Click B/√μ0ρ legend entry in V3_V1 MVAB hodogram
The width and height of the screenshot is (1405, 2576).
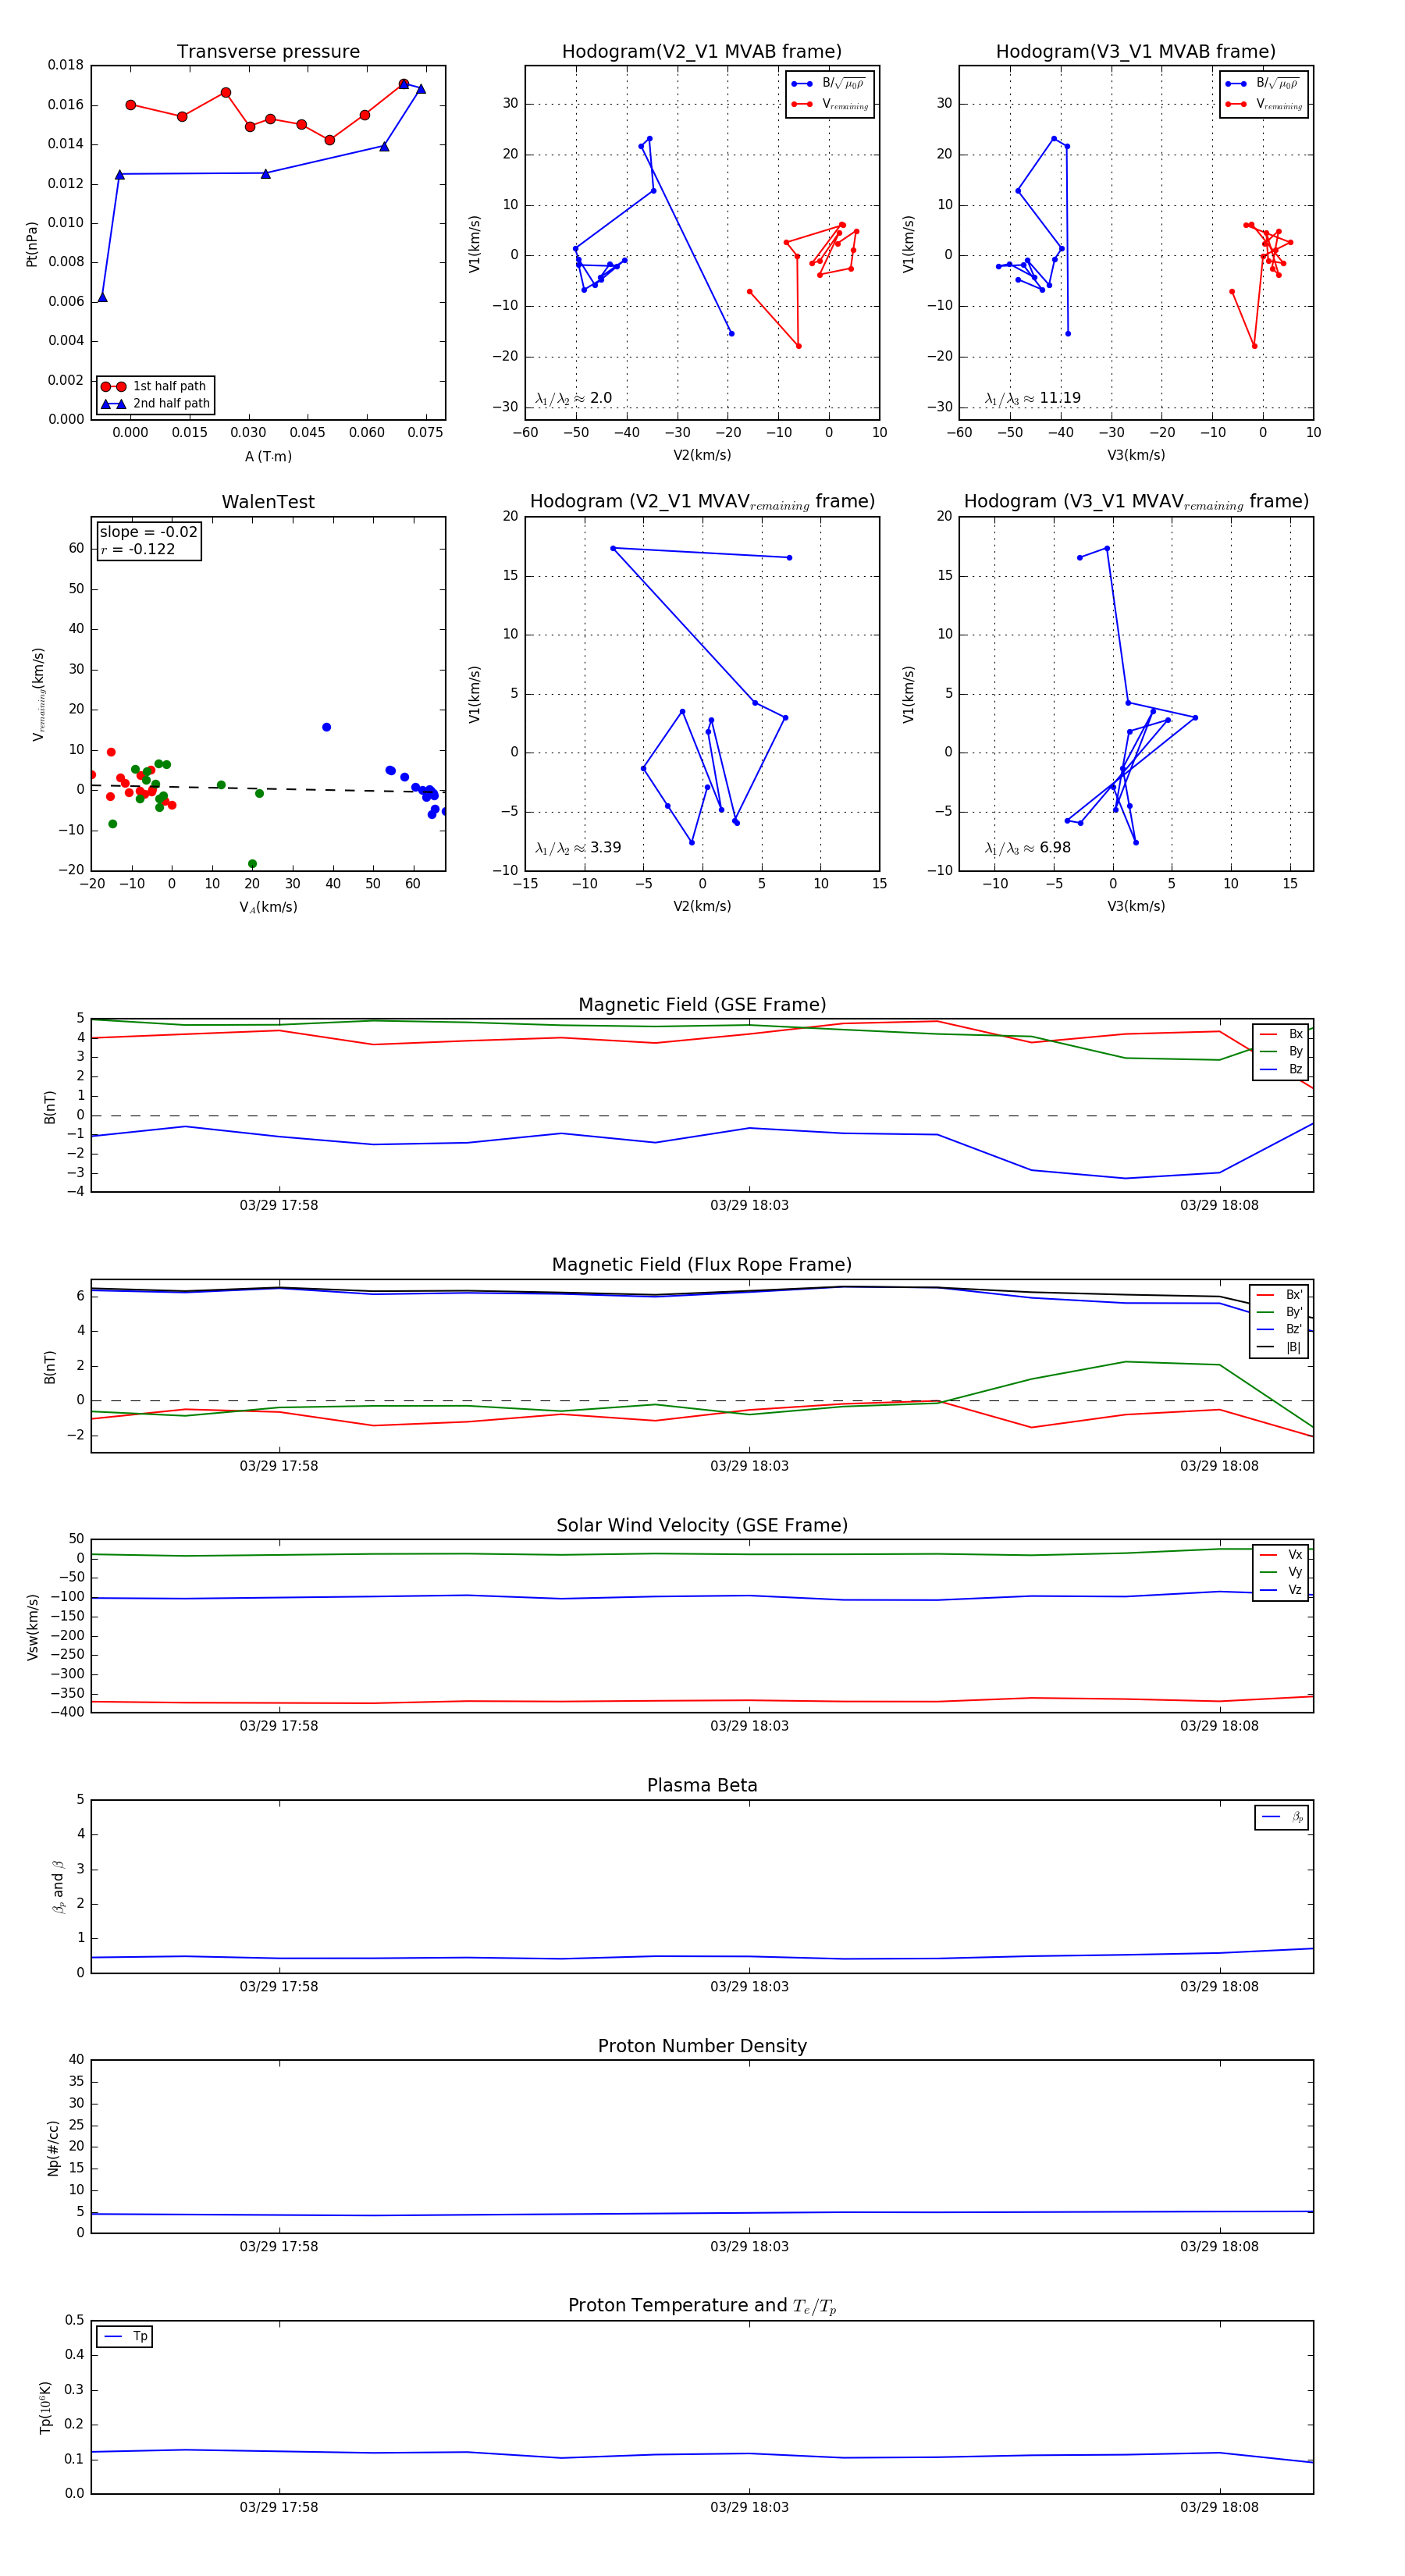point(1264,84)
